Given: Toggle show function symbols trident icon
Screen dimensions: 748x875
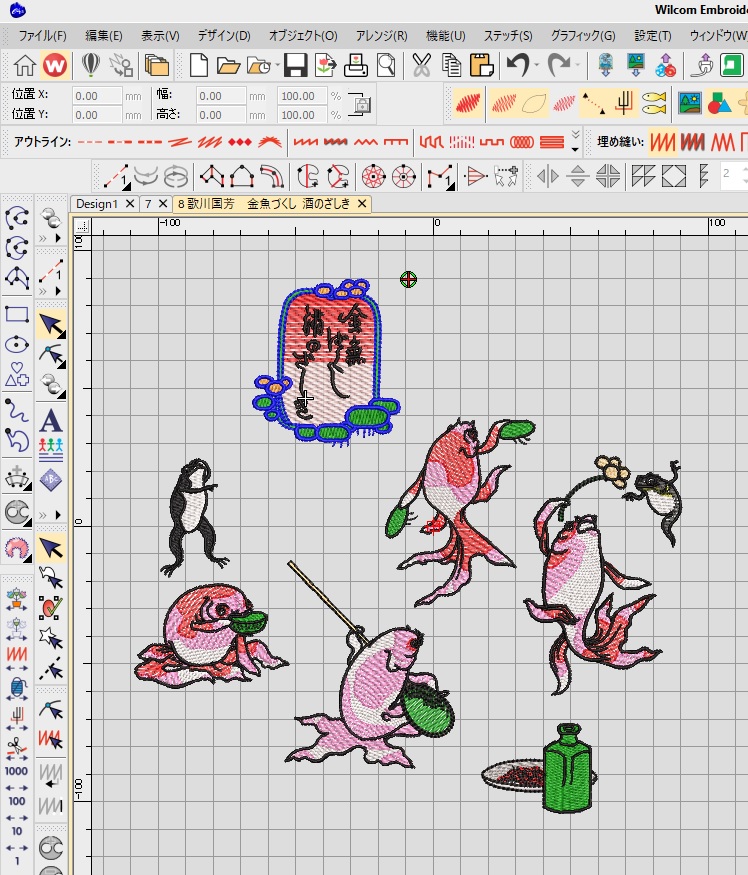Looking at the screenshot, I should (x=624, y=103).
